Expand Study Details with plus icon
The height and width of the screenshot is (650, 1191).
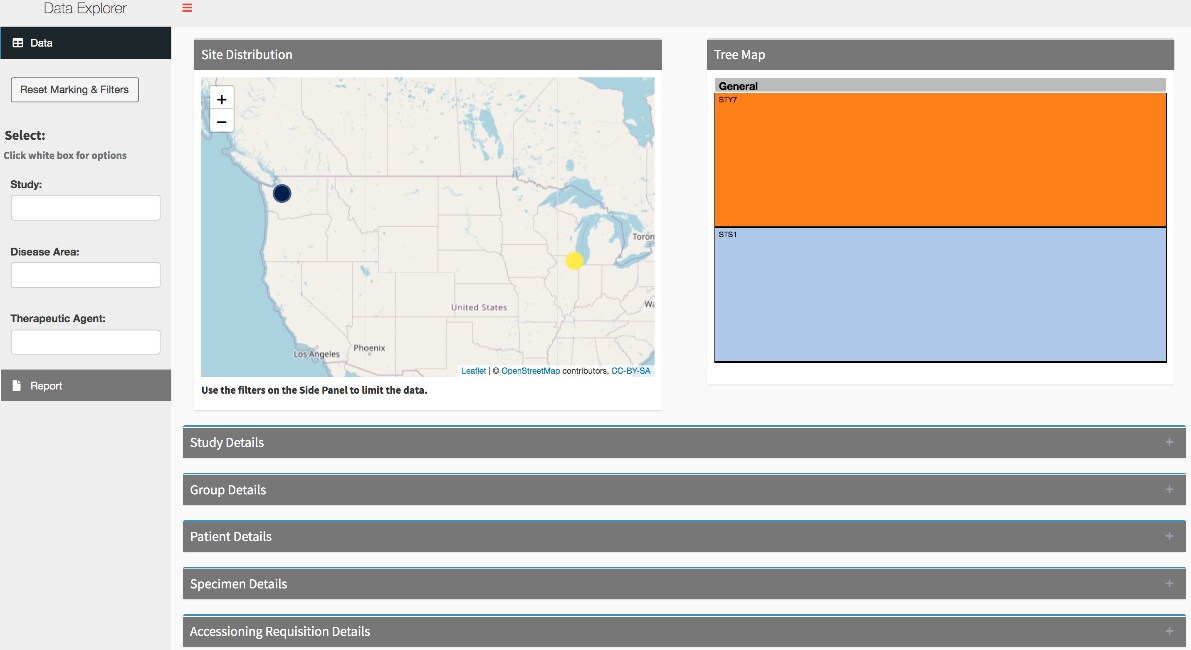[1169, 443]
